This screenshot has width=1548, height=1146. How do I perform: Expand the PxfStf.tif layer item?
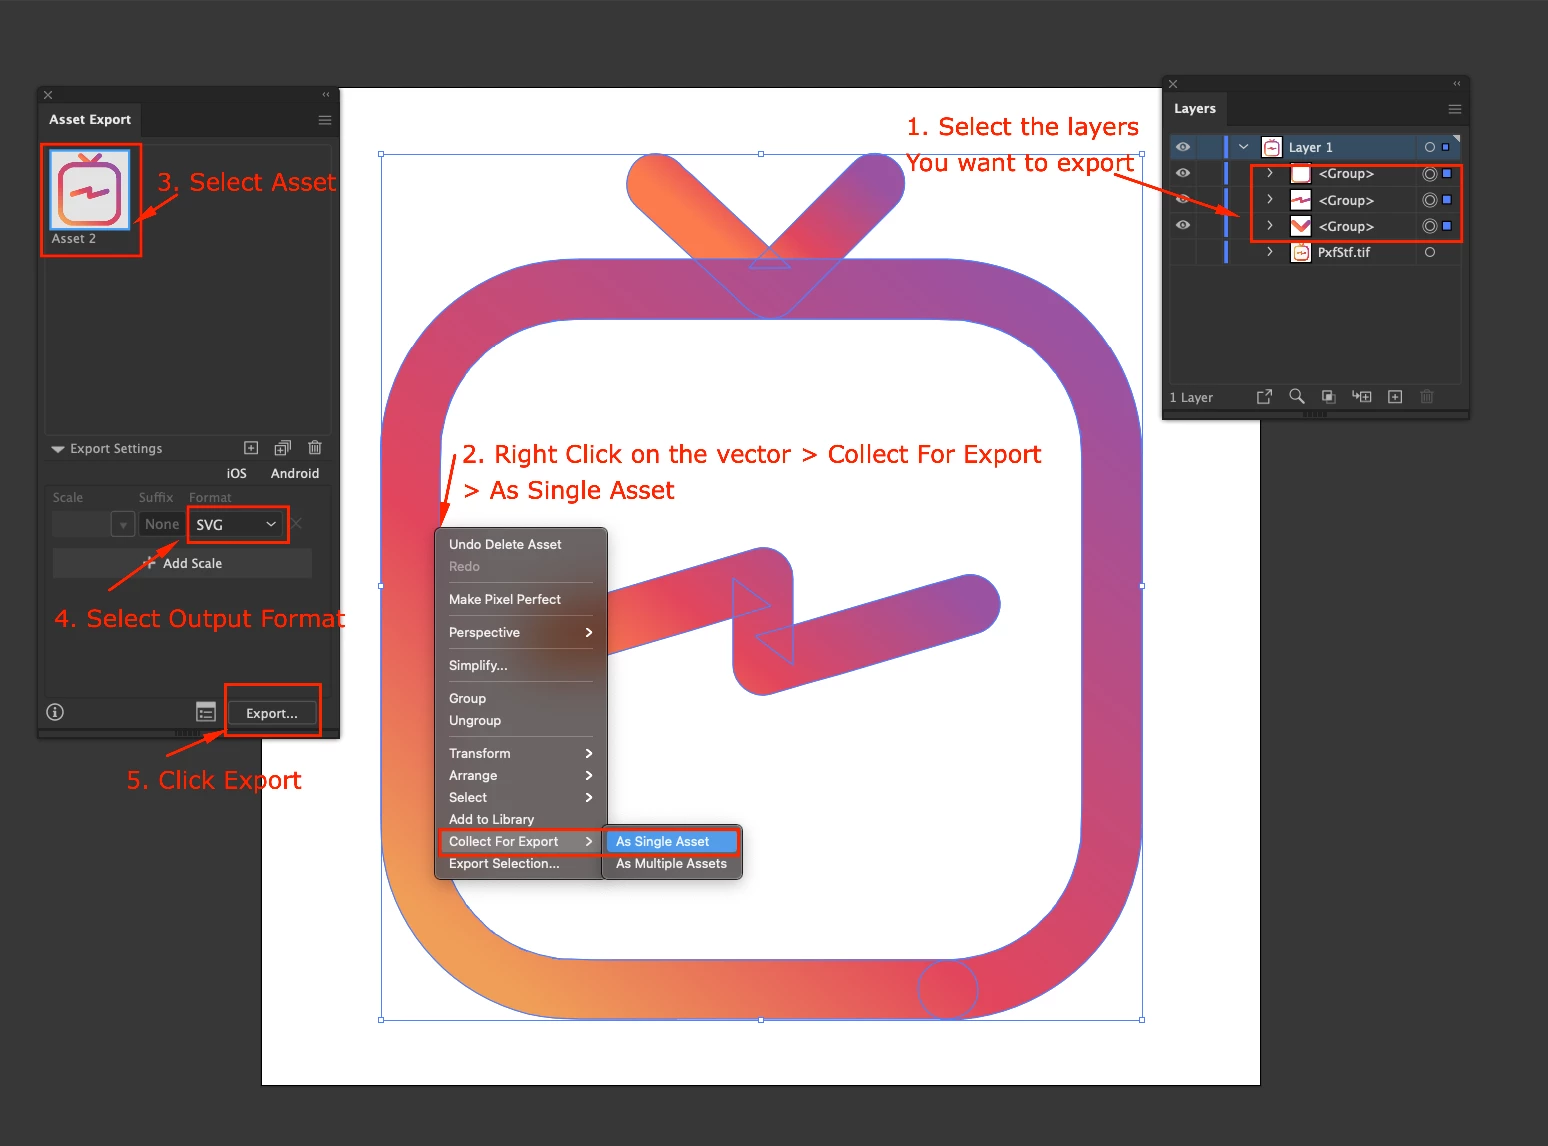(x=1270, y=252)
